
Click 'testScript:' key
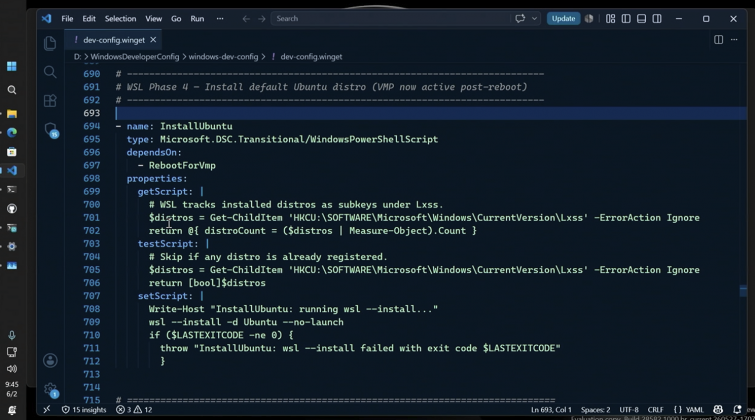pyautogui.click(x=168, y=244)
